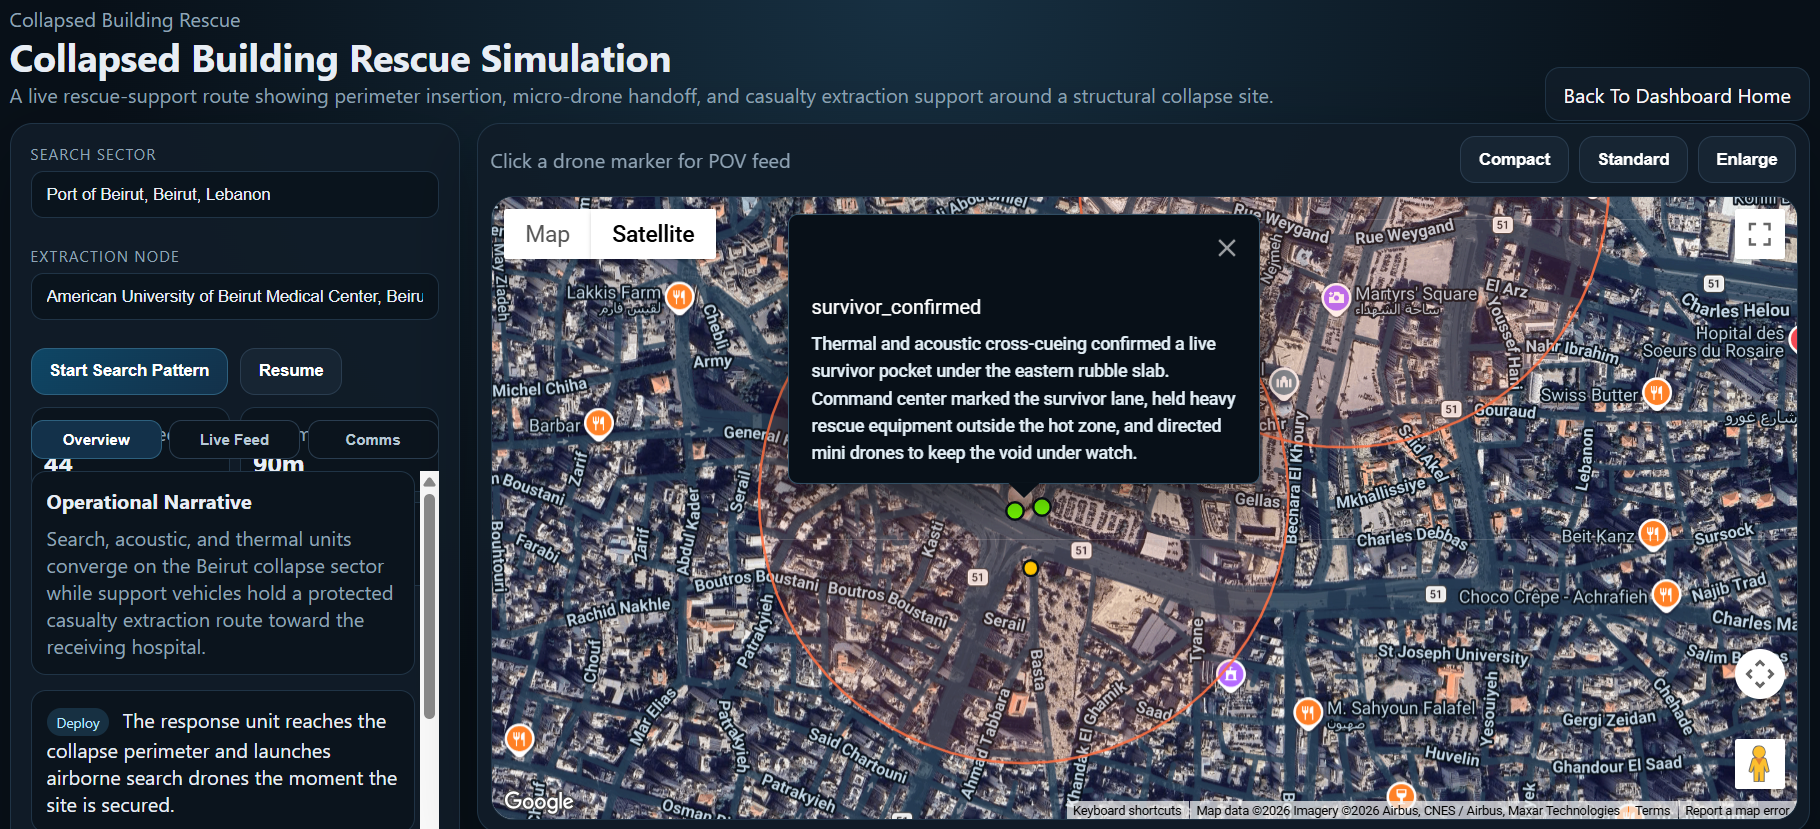Click the gray museum landmark pin
This screenshot has width=1820, height=829.
point(1284,382)
